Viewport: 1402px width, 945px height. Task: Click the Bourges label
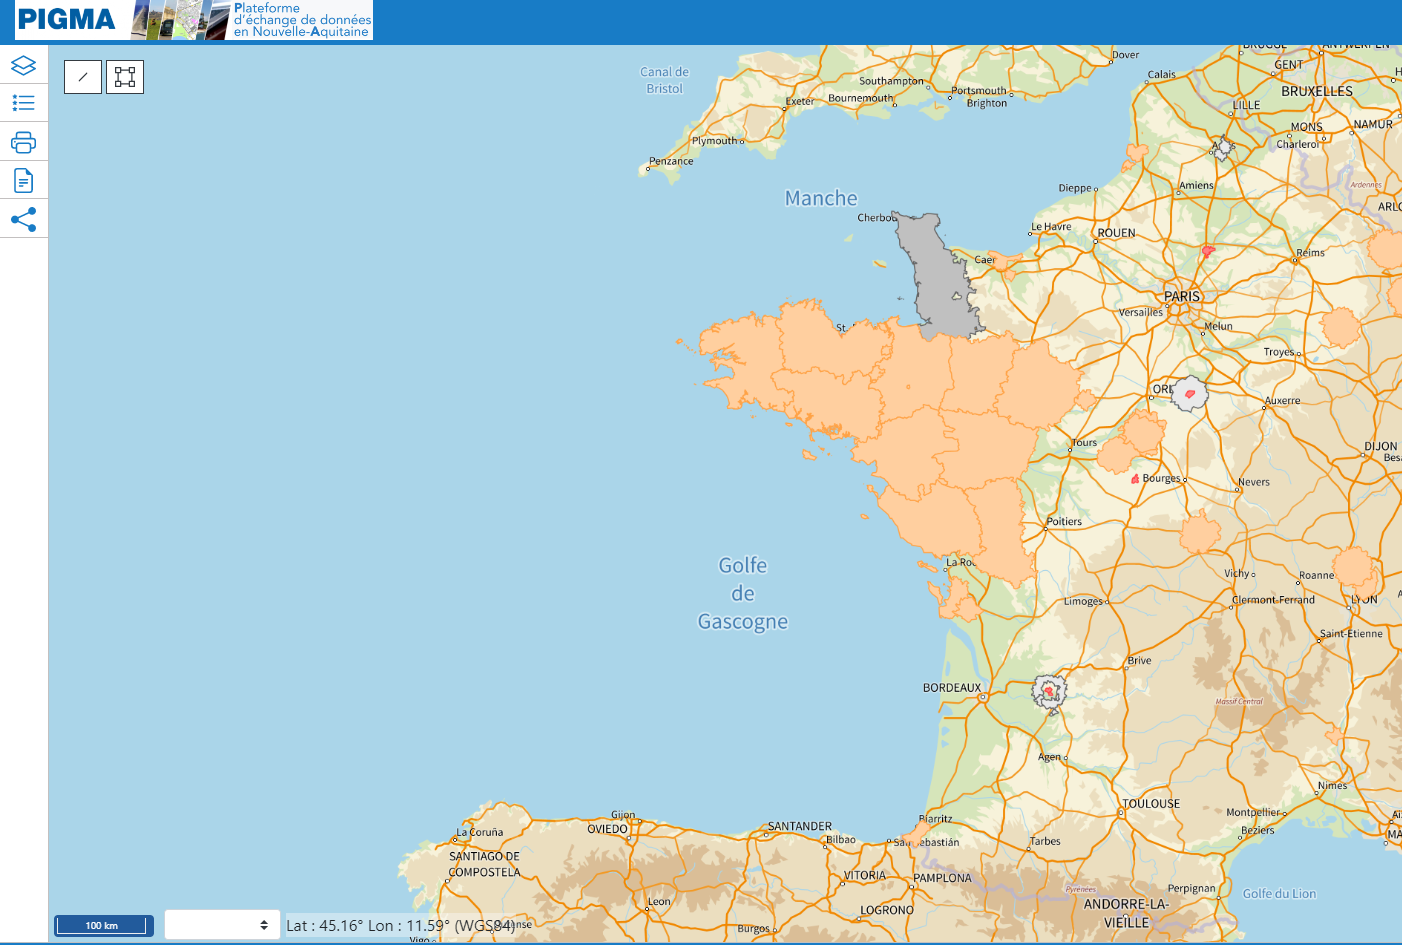coord(1162,479)
